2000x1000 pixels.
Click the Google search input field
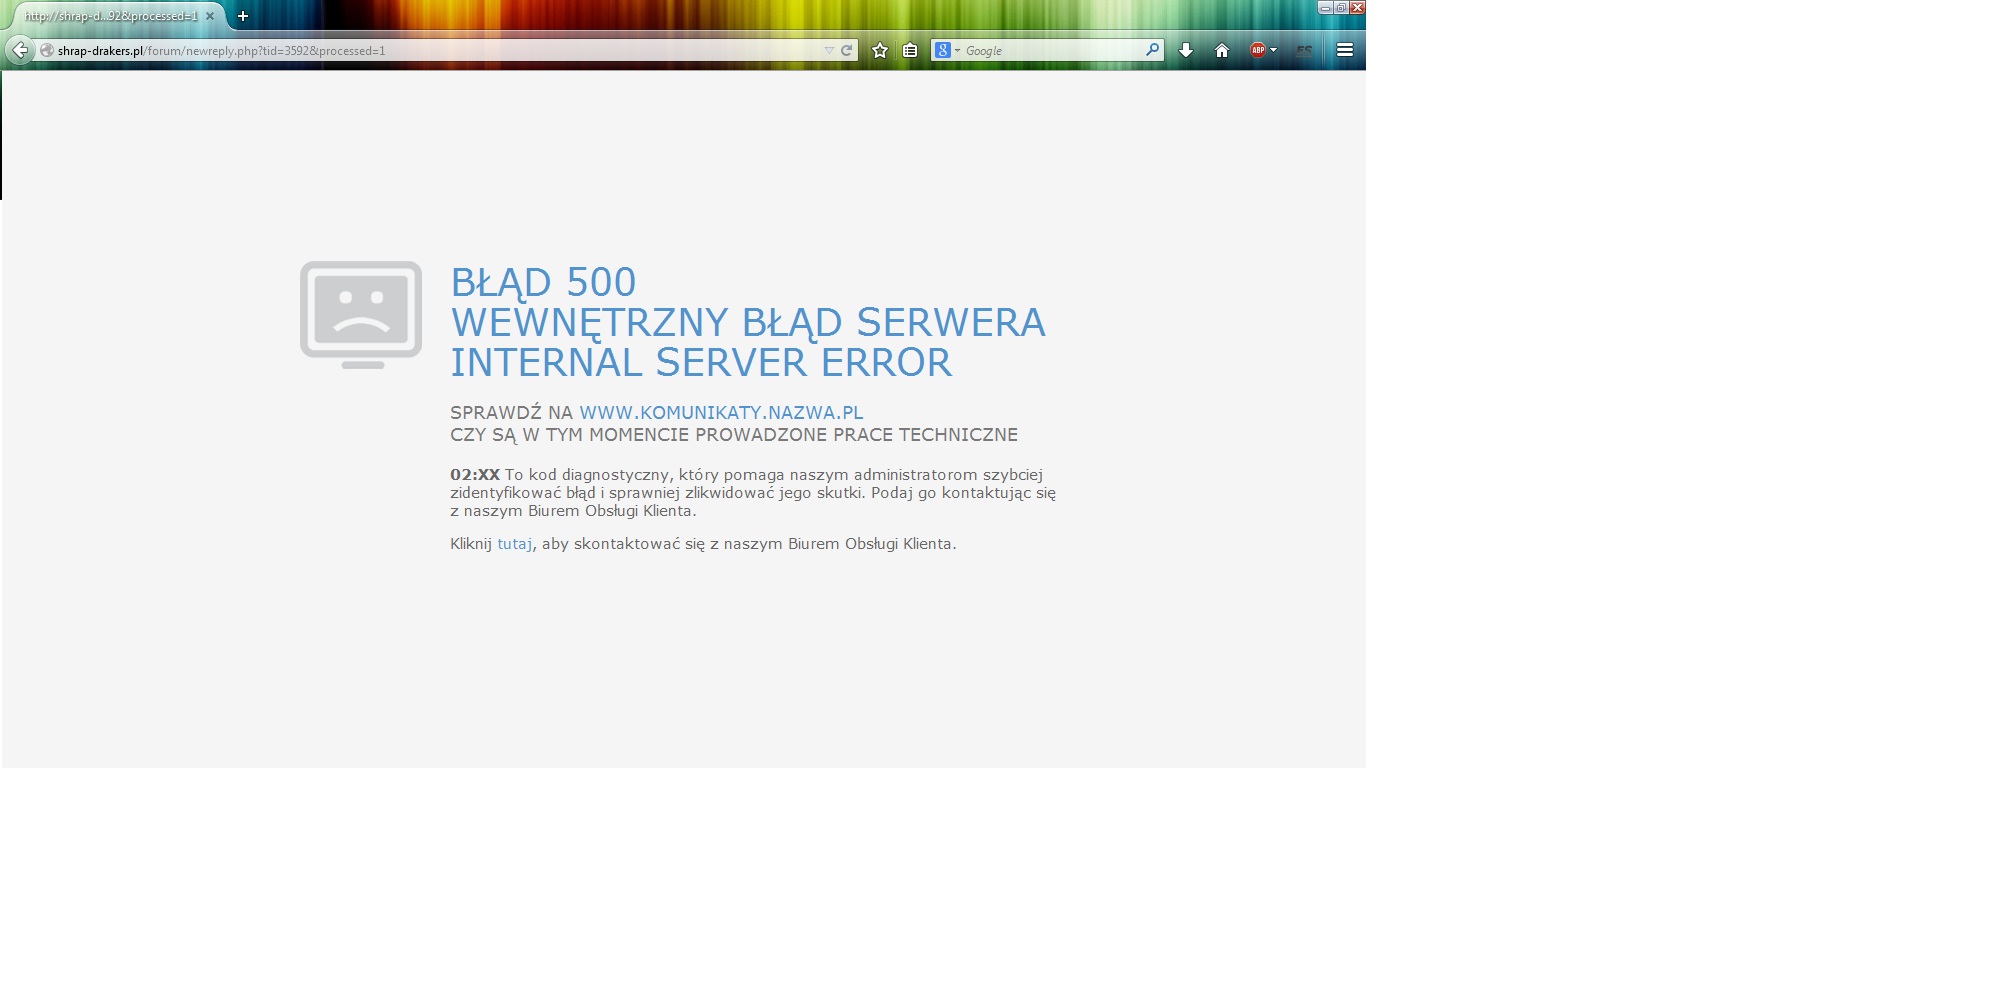(1050, 50)
